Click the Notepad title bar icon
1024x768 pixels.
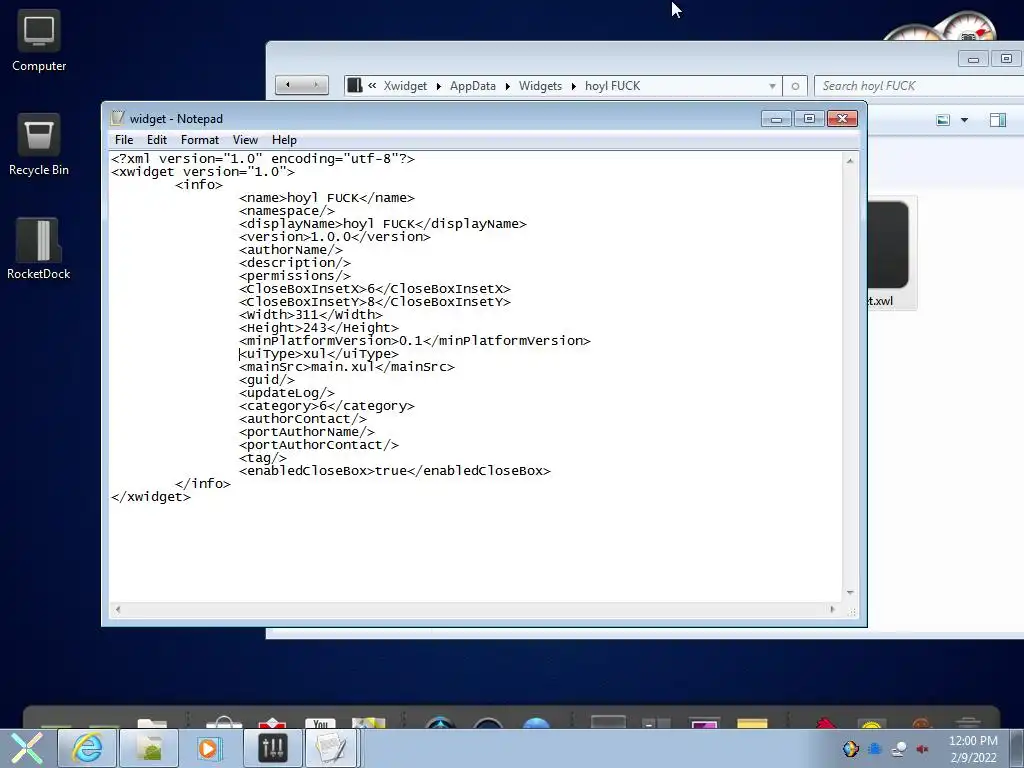pyautogui.click(x=118, y=118)
